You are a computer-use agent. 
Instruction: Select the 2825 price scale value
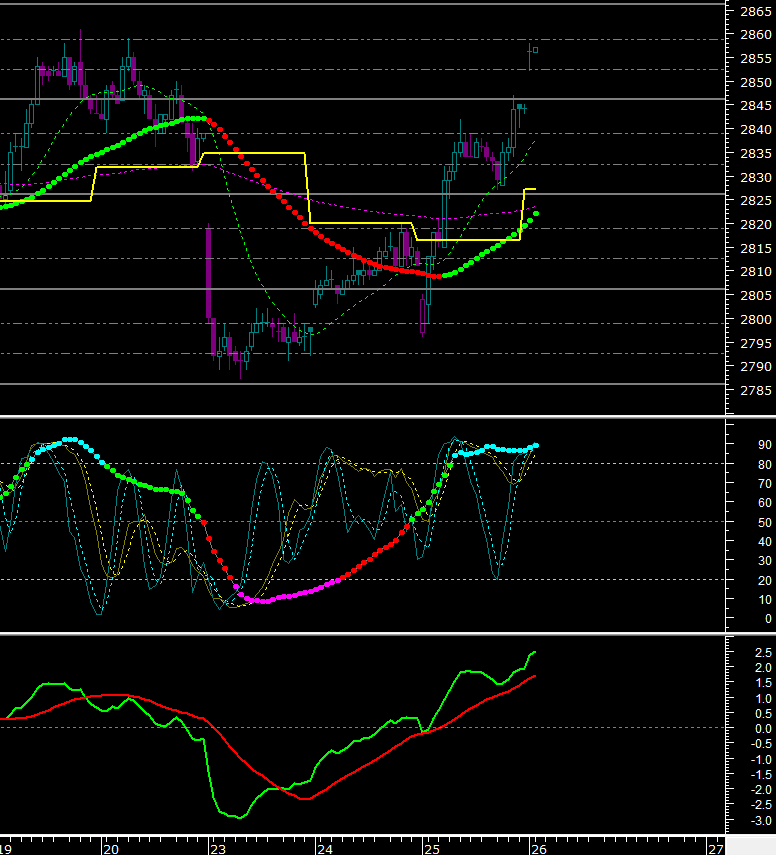click(x=756, y=201)
